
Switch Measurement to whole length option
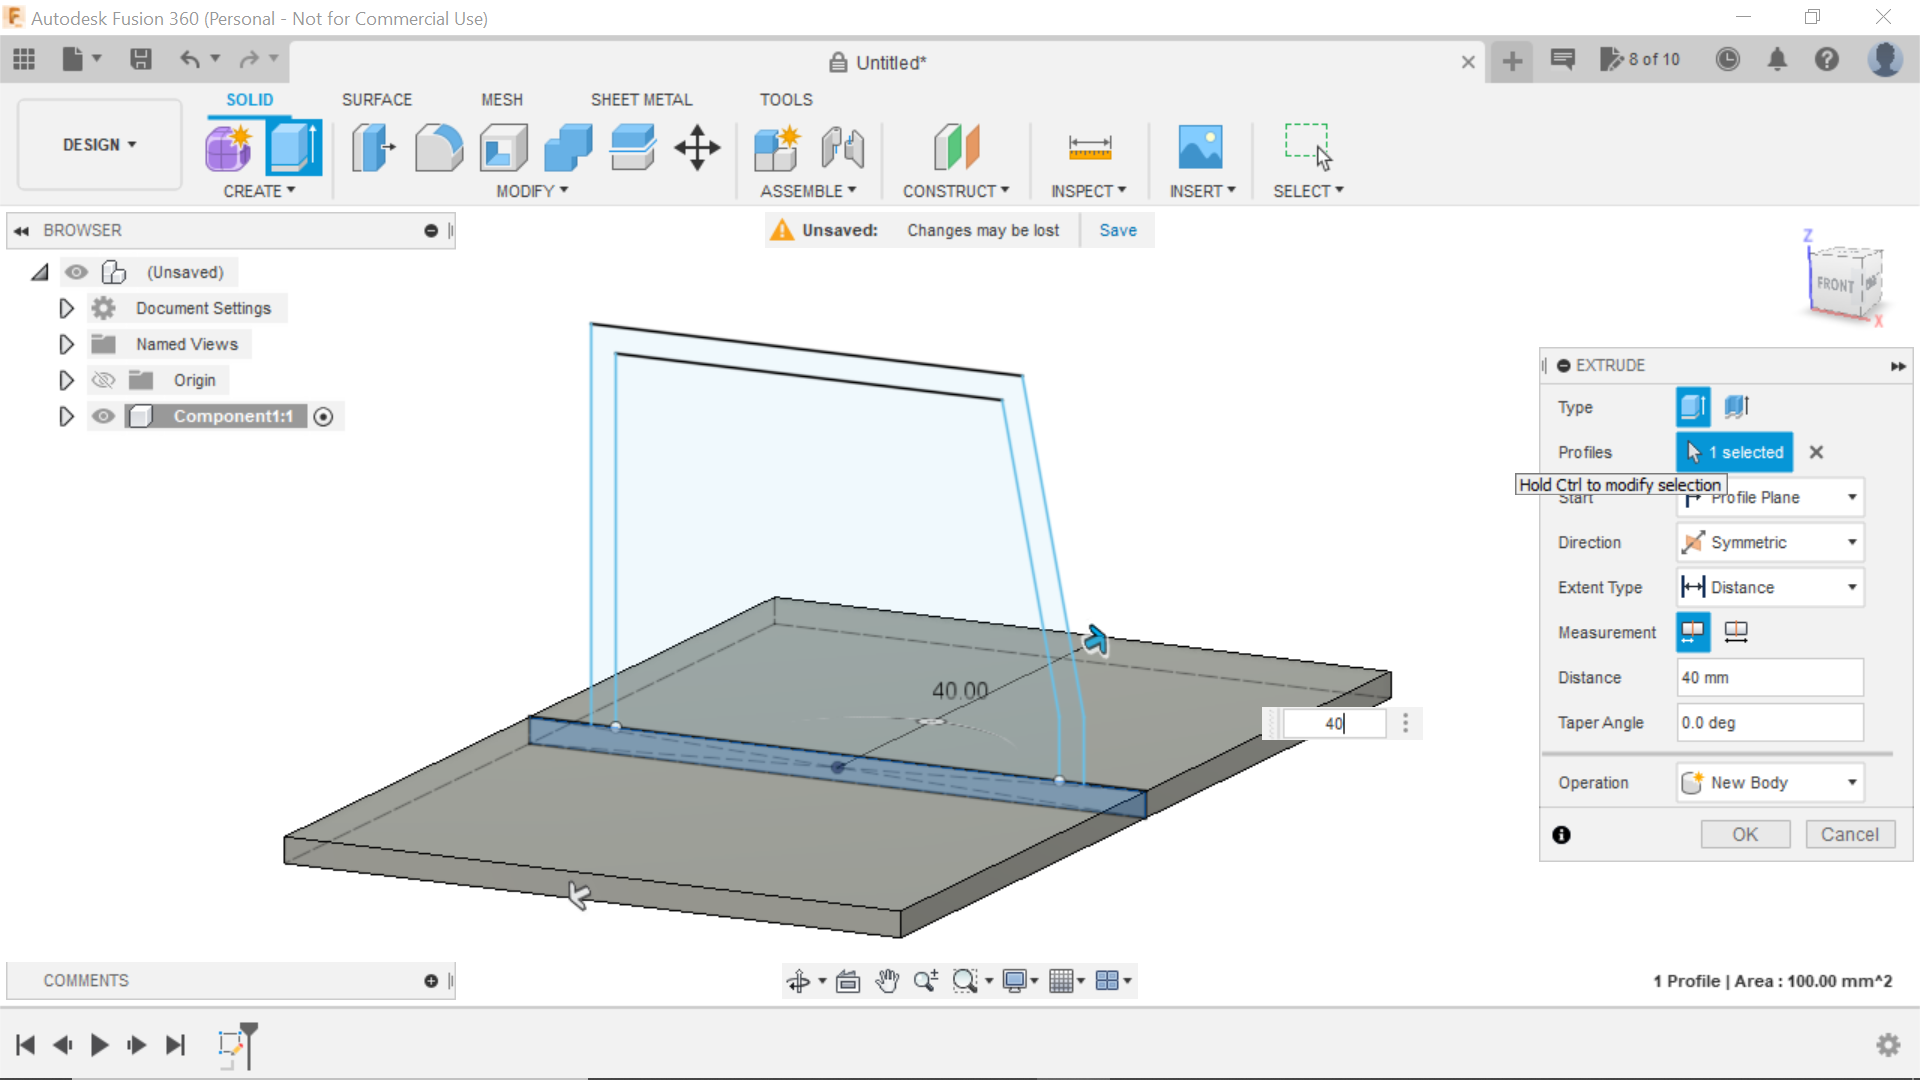pos(1736,632)
